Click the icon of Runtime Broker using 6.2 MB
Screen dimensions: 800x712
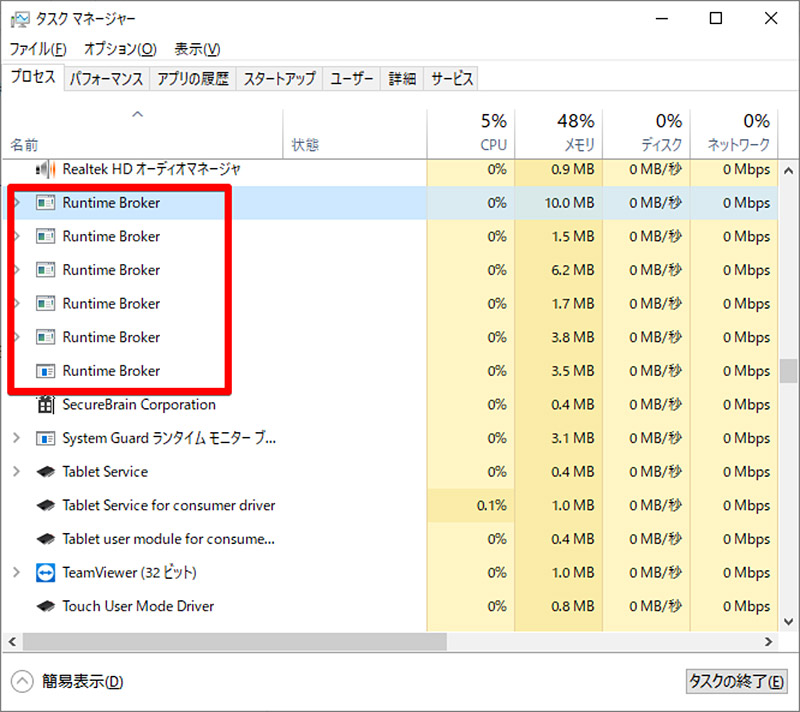point(45,270)
